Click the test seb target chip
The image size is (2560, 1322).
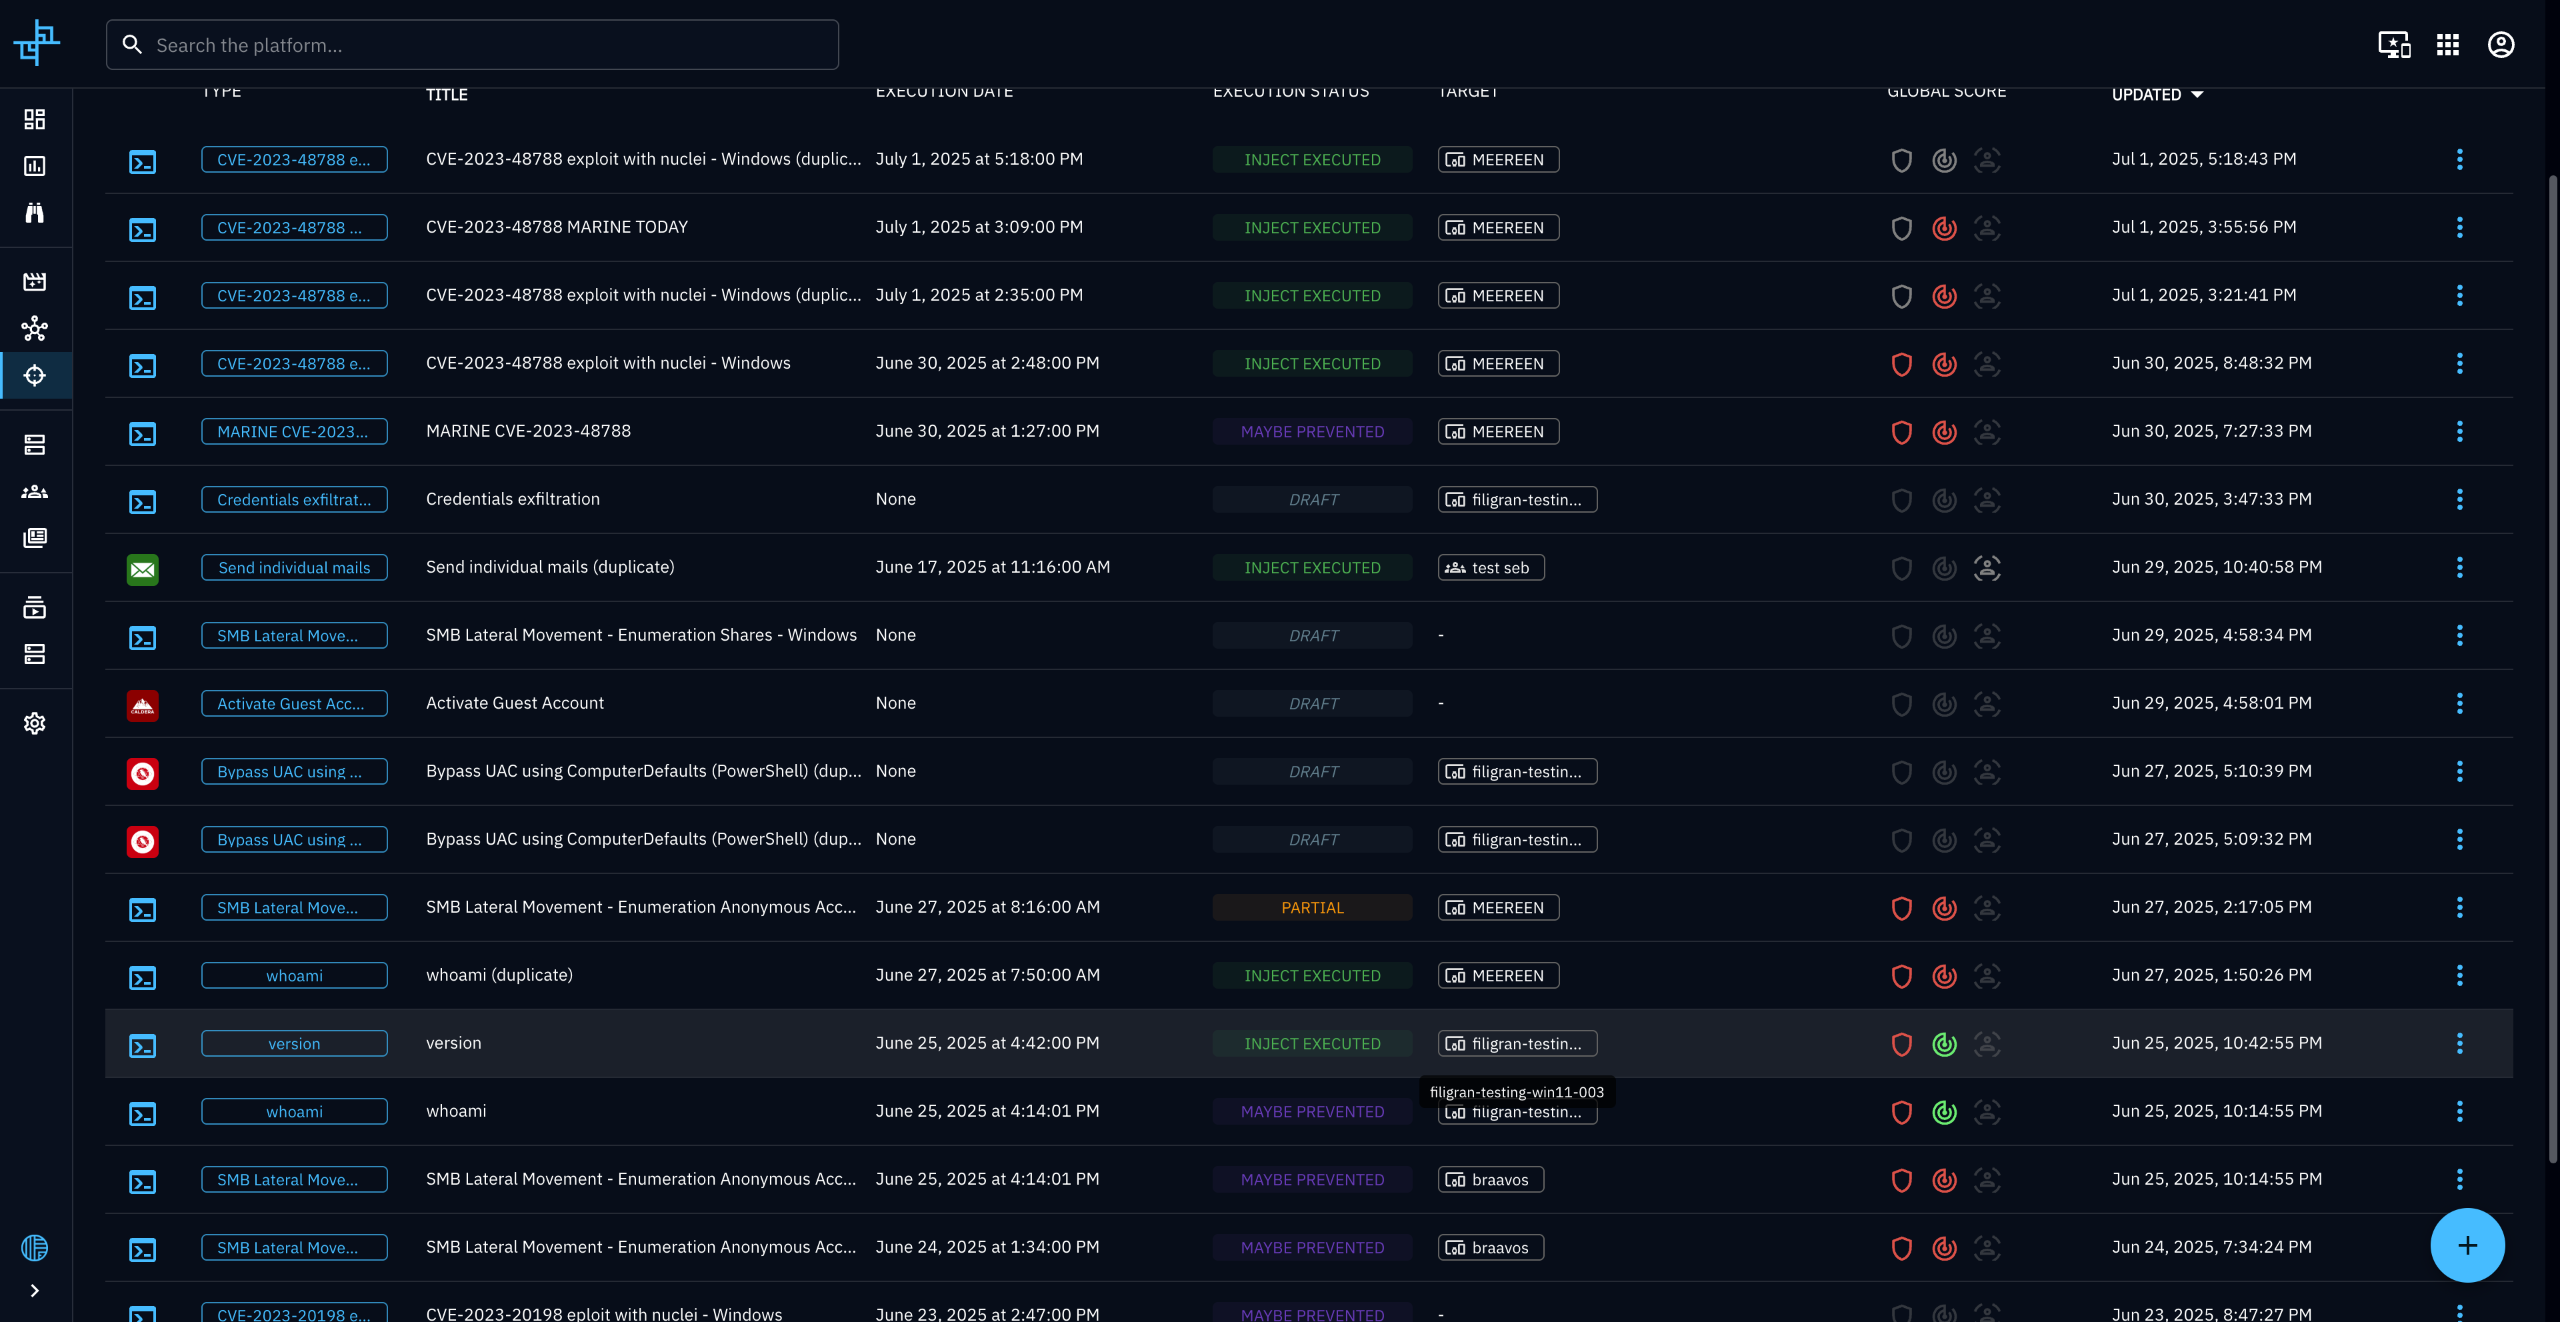1490,568
